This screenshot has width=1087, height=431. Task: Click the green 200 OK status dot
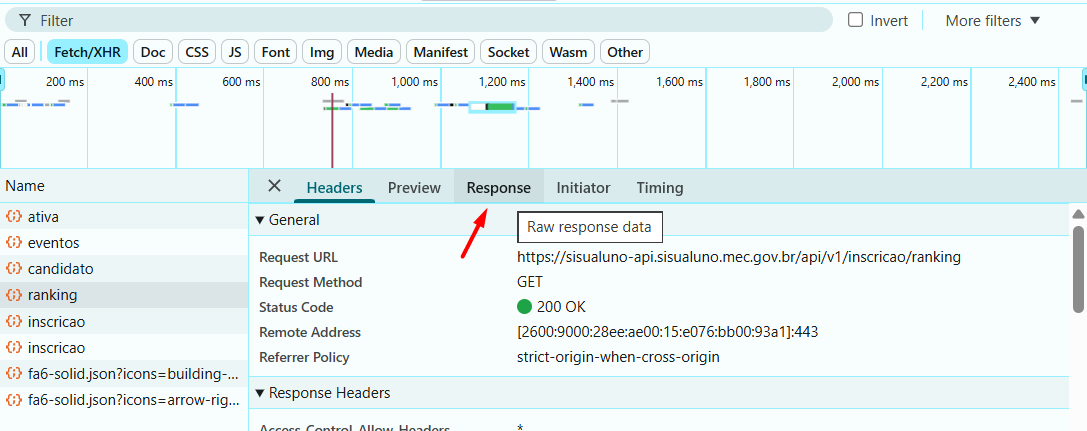click(x=524, y=307)
